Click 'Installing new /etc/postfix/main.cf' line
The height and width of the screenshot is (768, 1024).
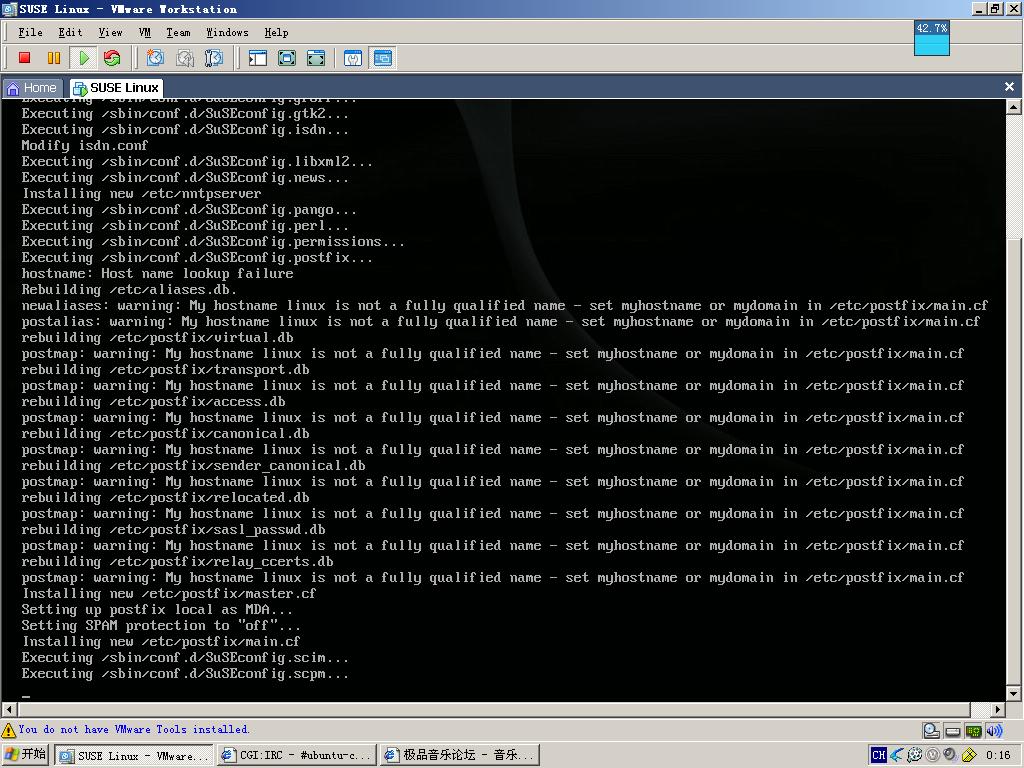pyautogui.click(x=161, y=641)
